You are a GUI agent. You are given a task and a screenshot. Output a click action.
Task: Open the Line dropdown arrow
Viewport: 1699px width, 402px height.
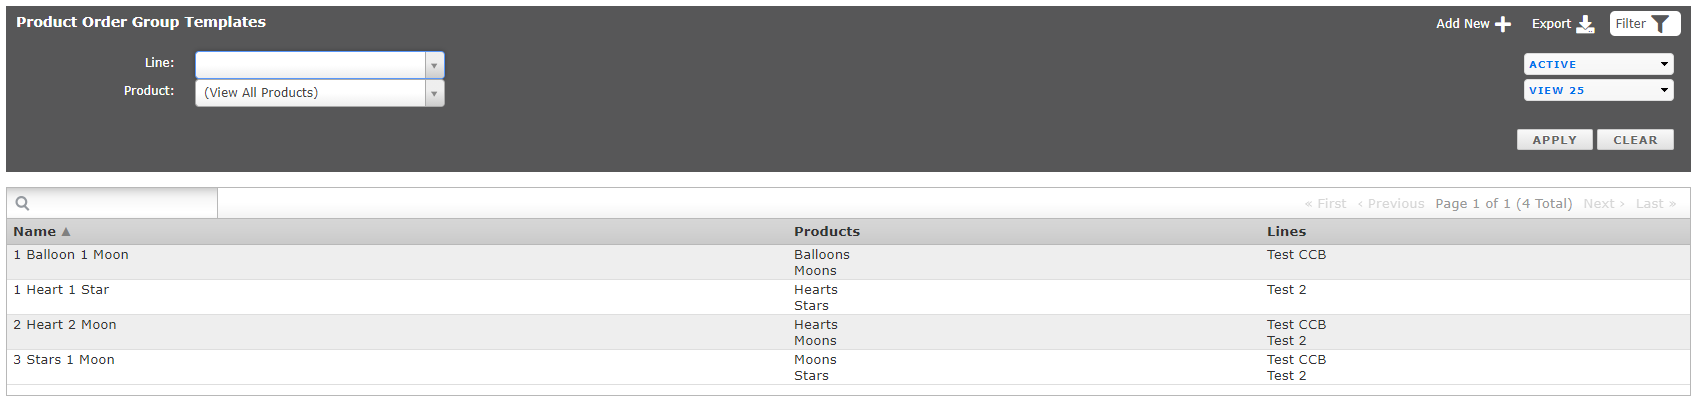(434, 65)
